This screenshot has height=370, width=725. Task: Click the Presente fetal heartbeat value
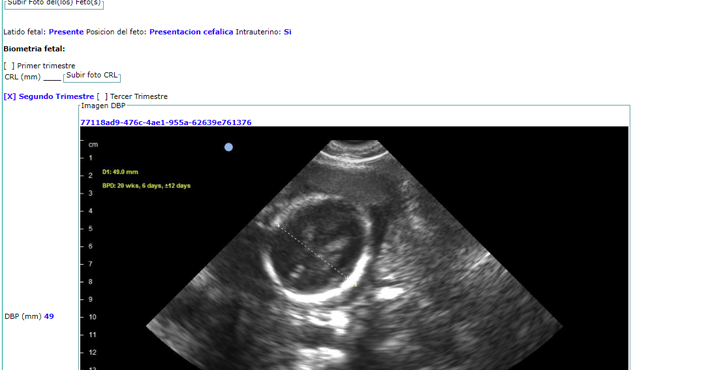66,32
